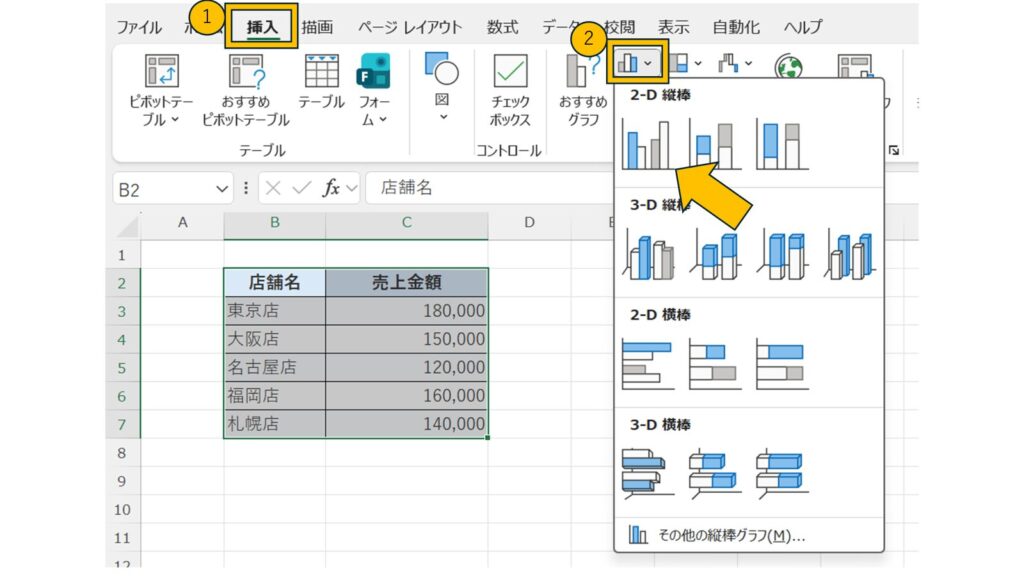
Task: Select the 2-D stacked bar chart
Action: 715,363
